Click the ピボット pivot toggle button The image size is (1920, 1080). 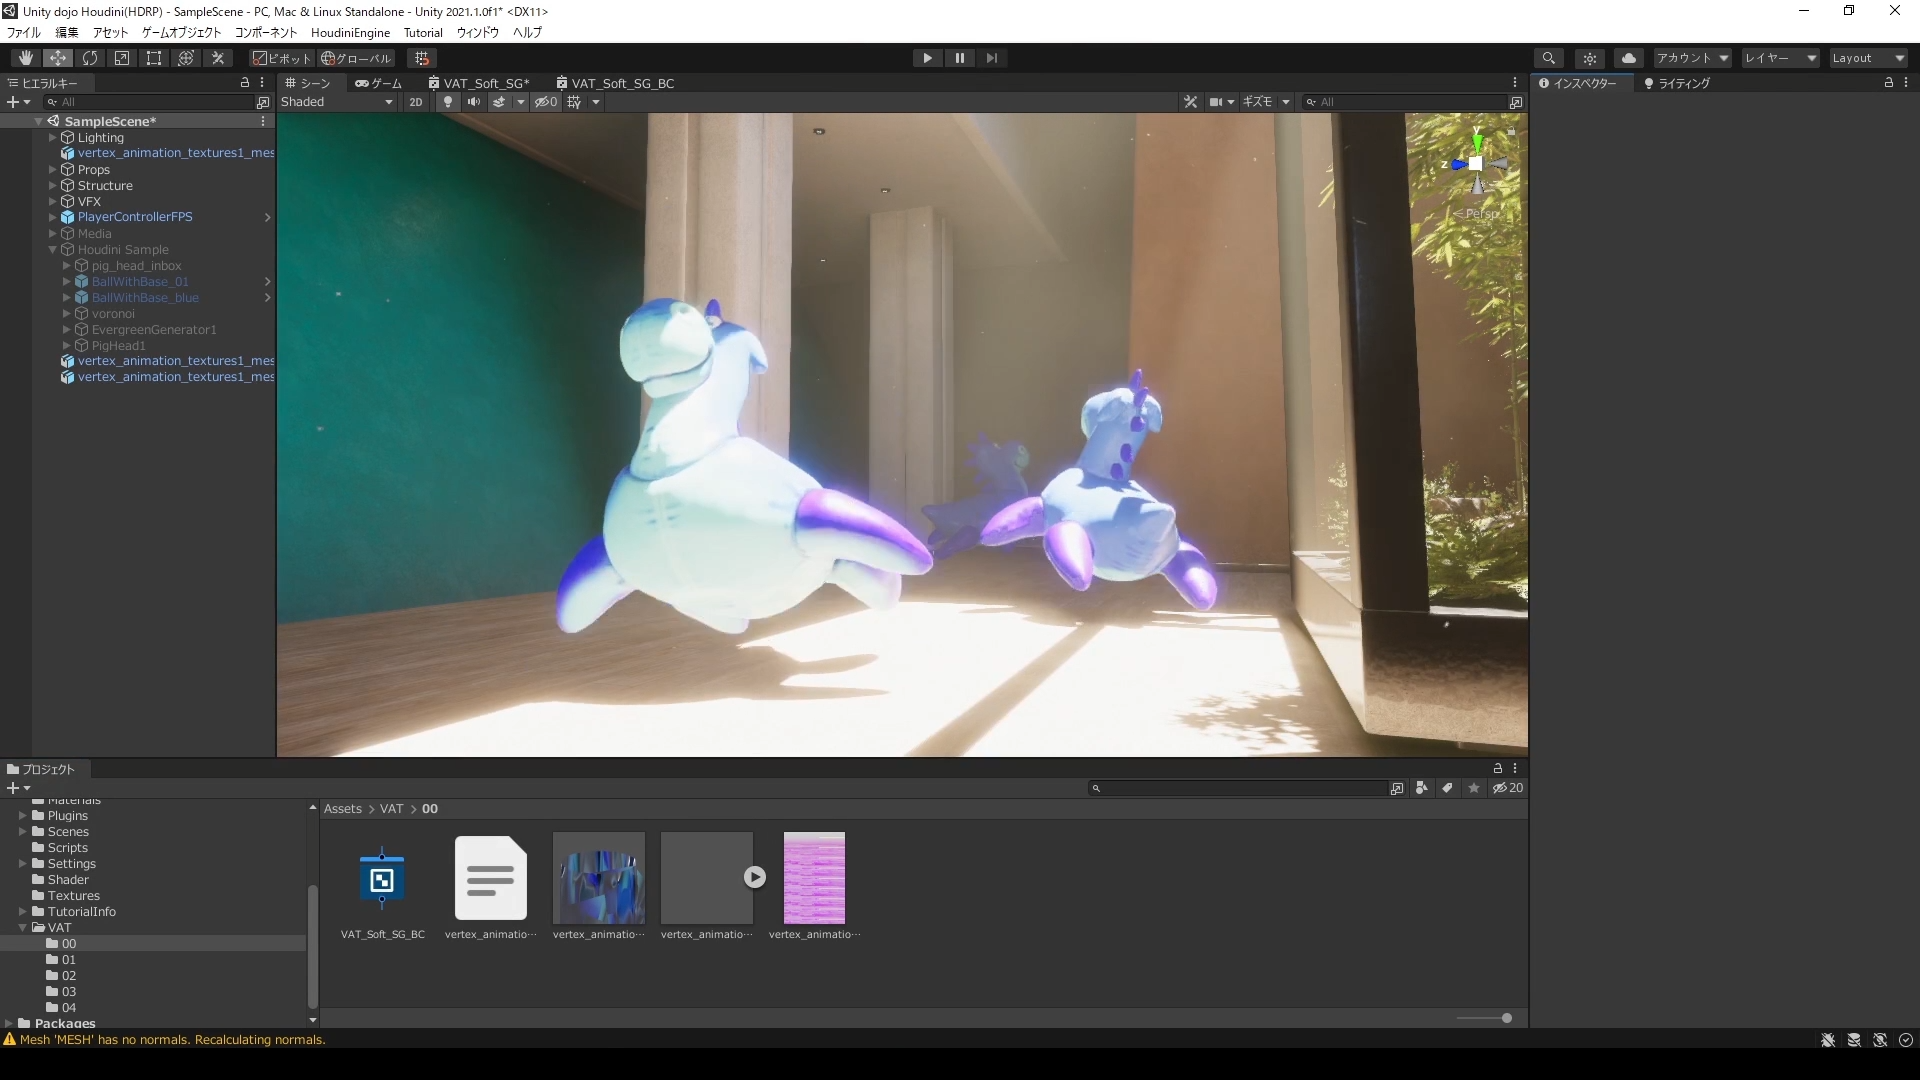click(281, 58)
